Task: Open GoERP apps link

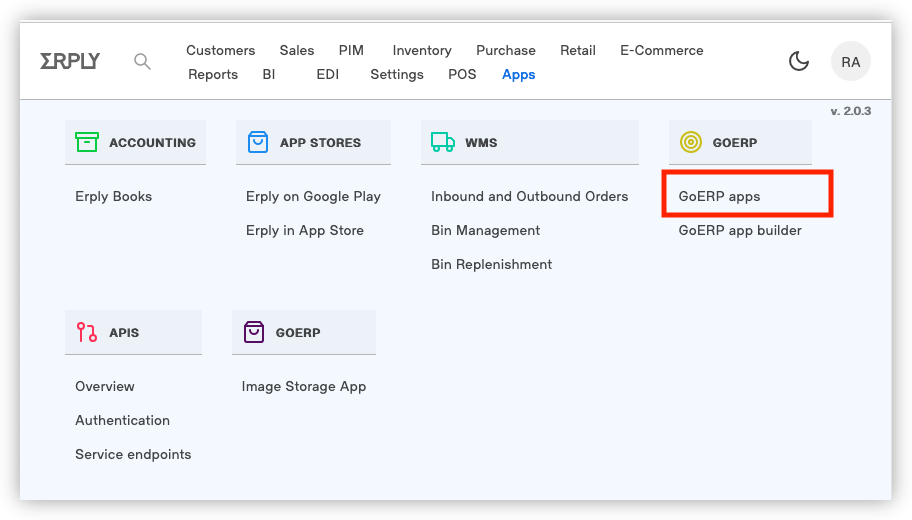Action: click(x=719, y=197)
